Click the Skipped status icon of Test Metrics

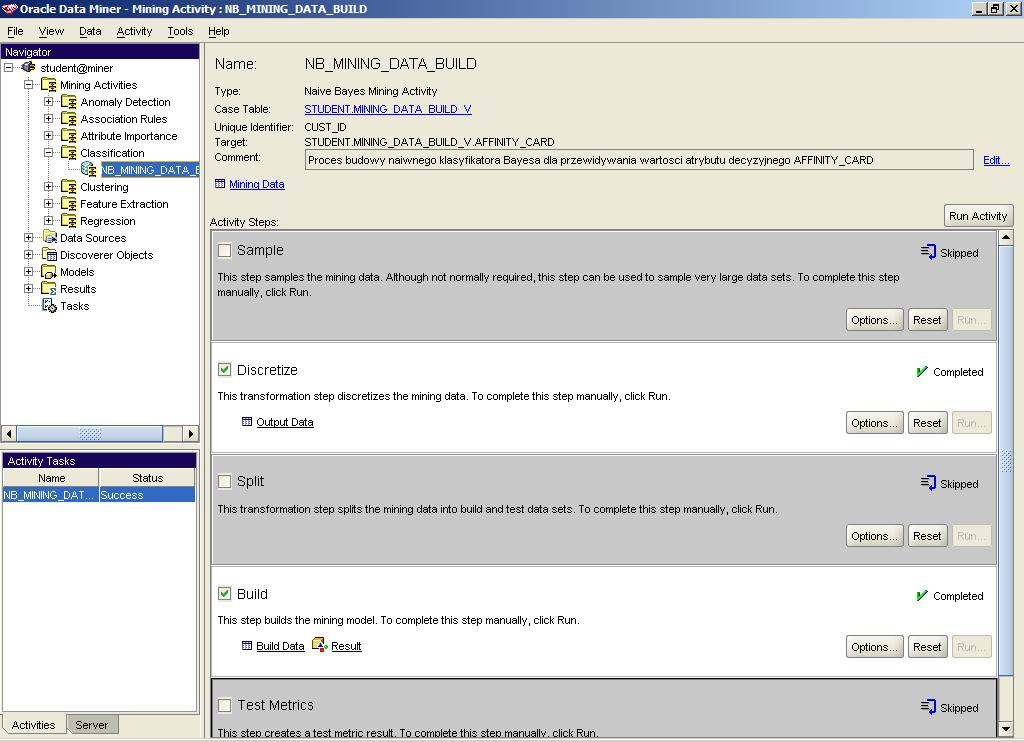[x=928, y=707]
